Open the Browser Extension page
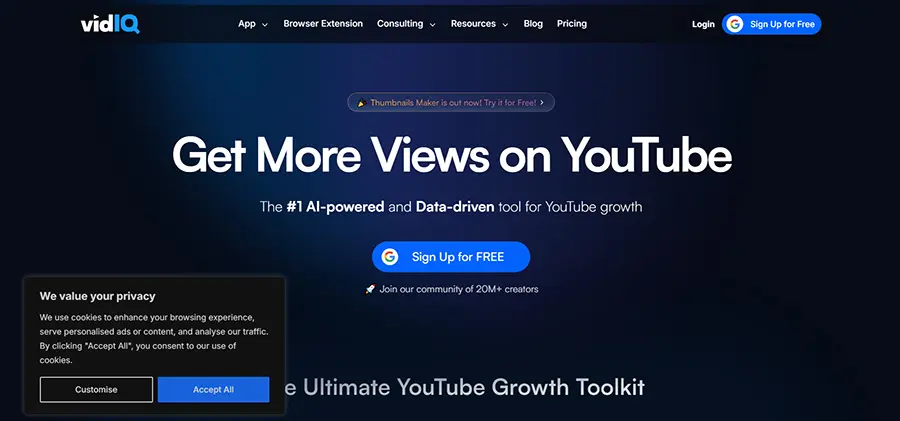 click(x=323, y=24)
